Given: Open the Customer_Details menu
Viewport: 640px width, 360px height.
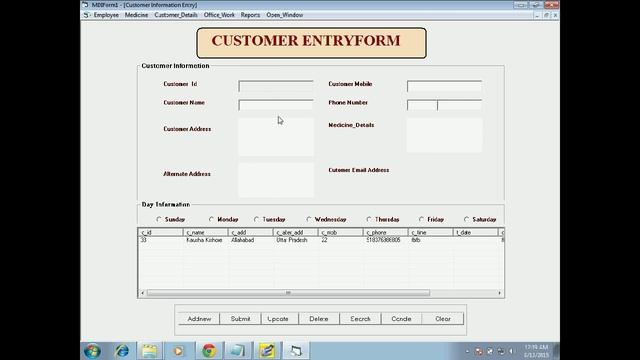Looking at the screenshot, I should [x=176, y=15].
